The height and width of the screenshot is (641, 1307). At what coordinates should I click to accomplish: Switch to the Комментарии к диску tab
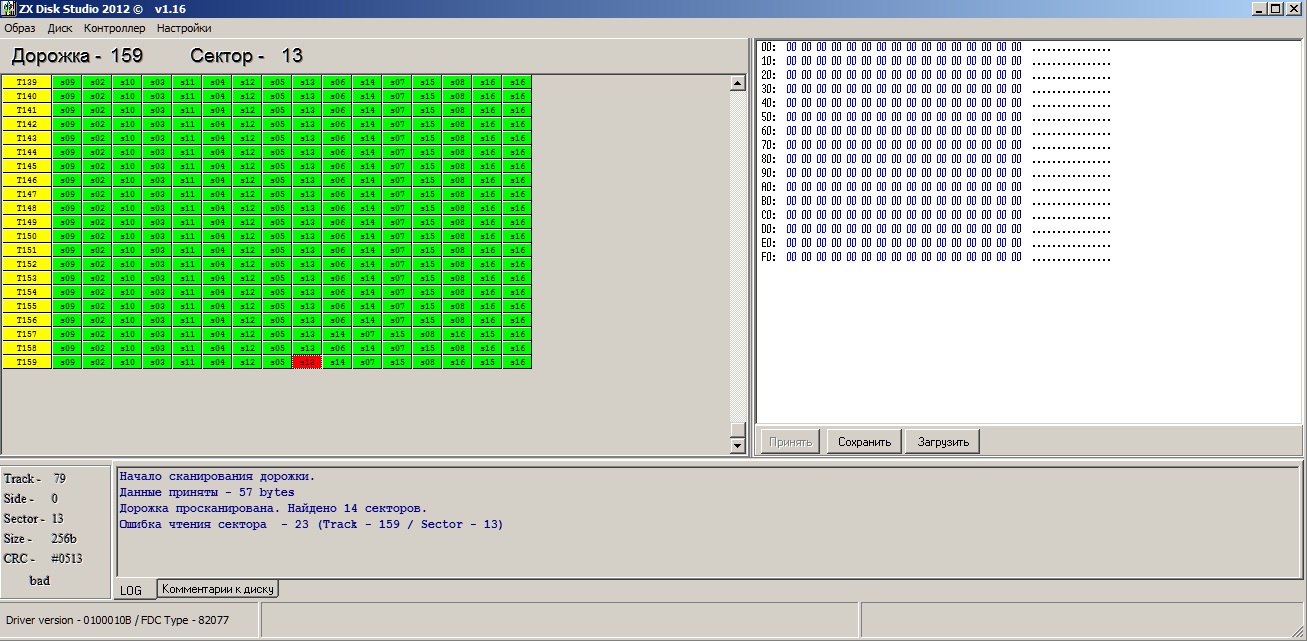click(x=217, y=589)
